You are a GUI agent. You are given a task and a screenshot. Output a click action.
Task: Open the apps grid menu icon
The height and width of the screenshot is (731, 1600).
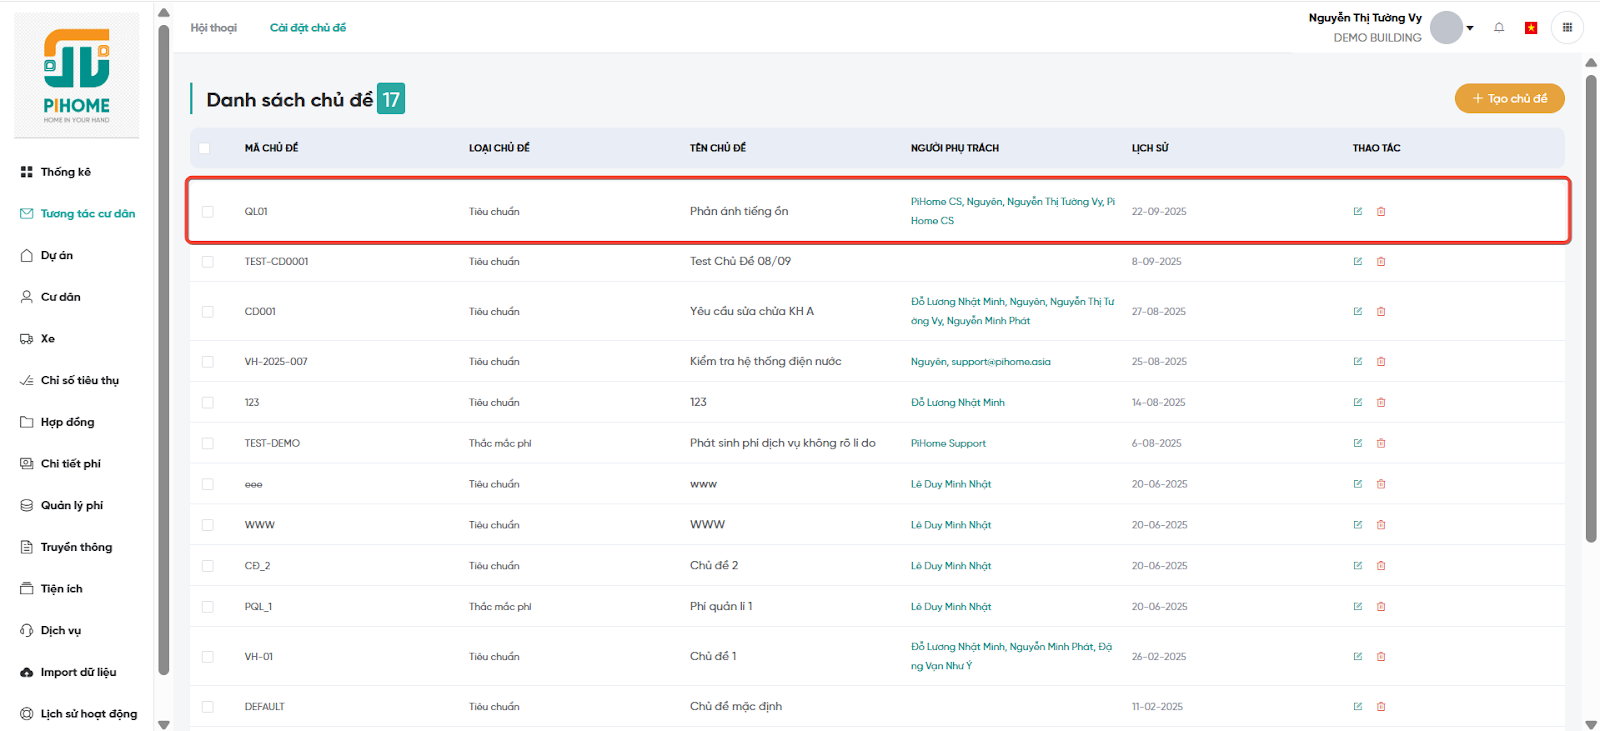[x=1567, y=28]
